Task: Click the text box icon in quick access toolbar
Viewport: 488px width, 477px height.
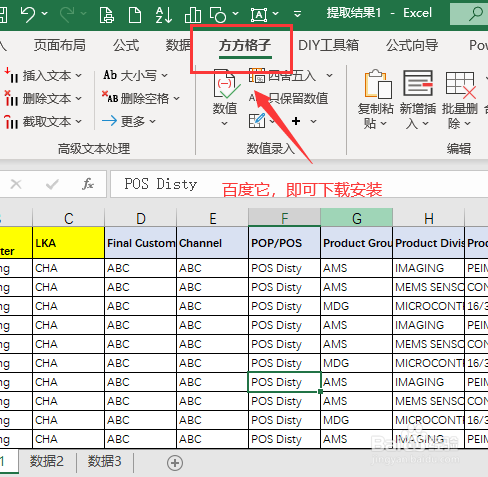Action: (259, 15)
